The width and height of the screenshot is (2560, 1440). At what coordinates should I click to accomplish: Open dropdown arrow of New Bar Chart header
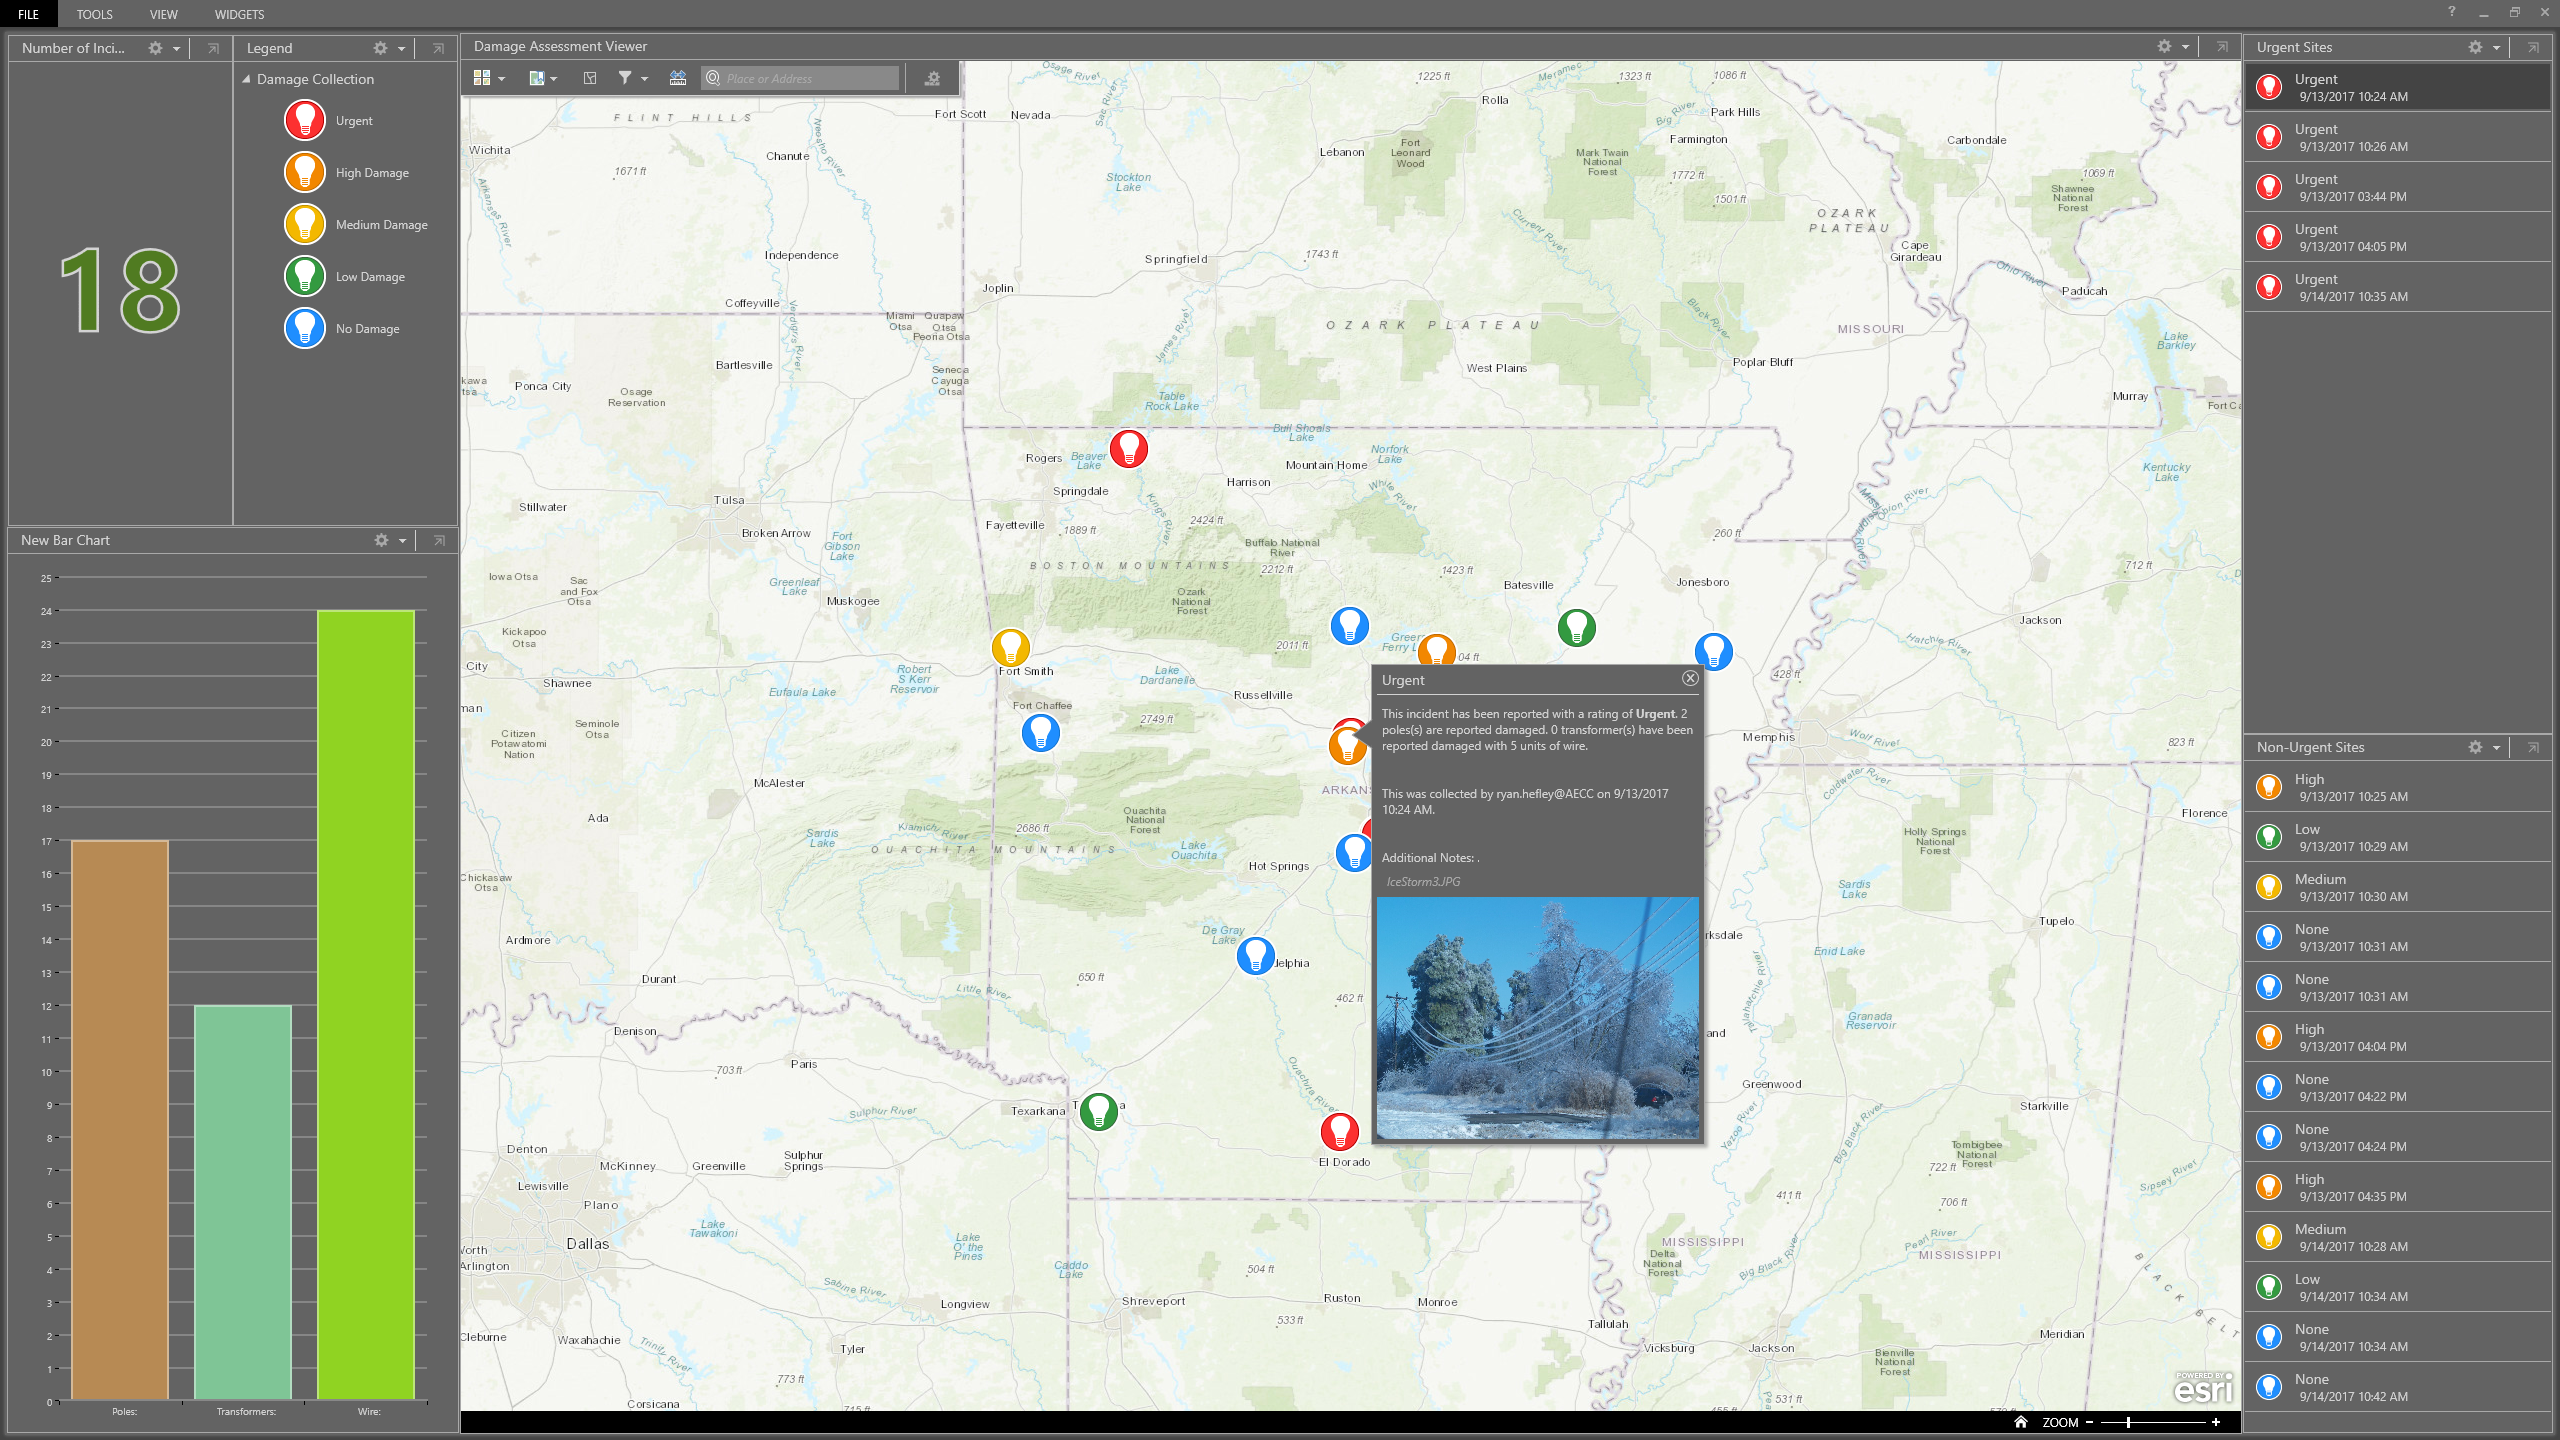point(403,540)
